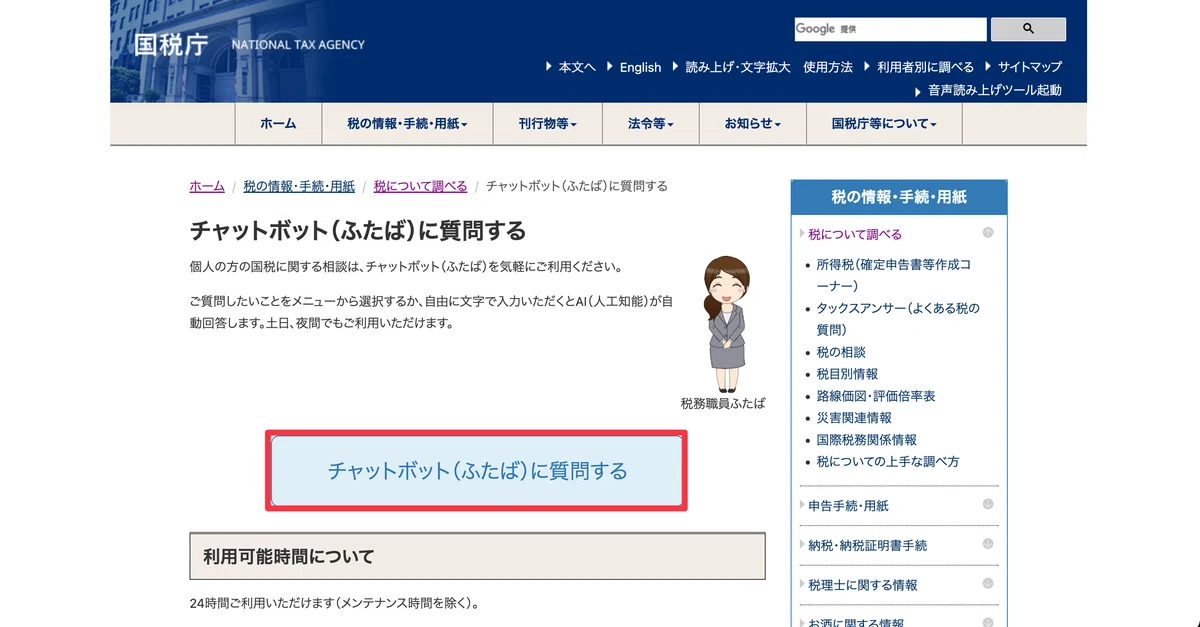Screen dimensions: 1200x627
Task: Open 災害関連情報 sidebar link
Action: [x=854, y=418]
